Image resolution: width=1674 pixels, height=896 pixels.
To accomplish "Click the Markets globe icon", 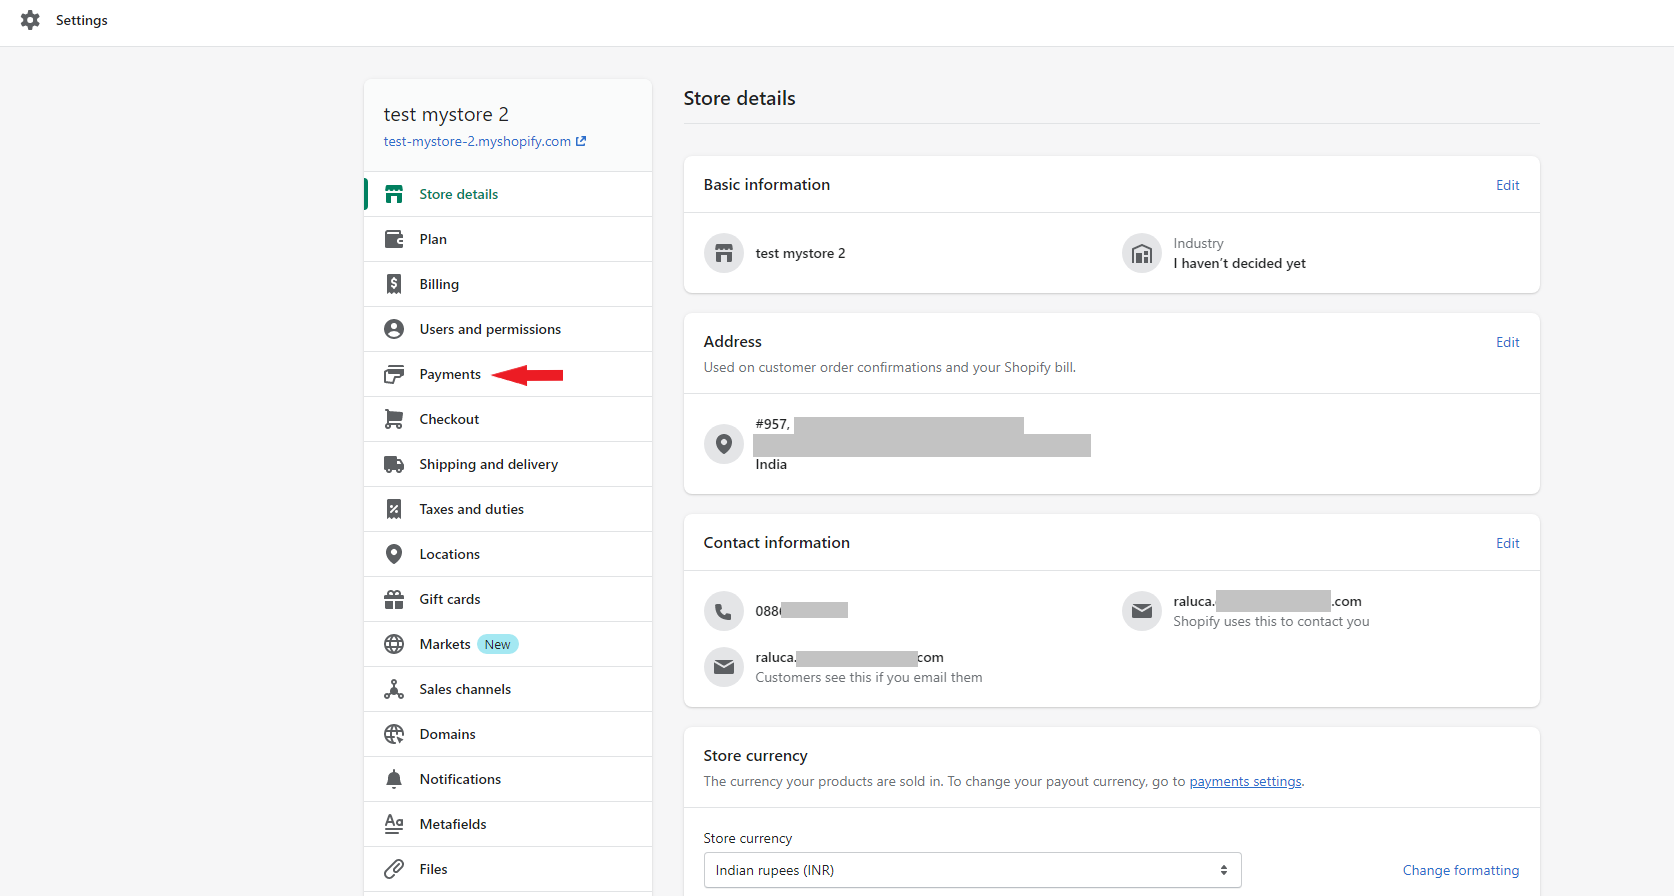I will 394,644.
